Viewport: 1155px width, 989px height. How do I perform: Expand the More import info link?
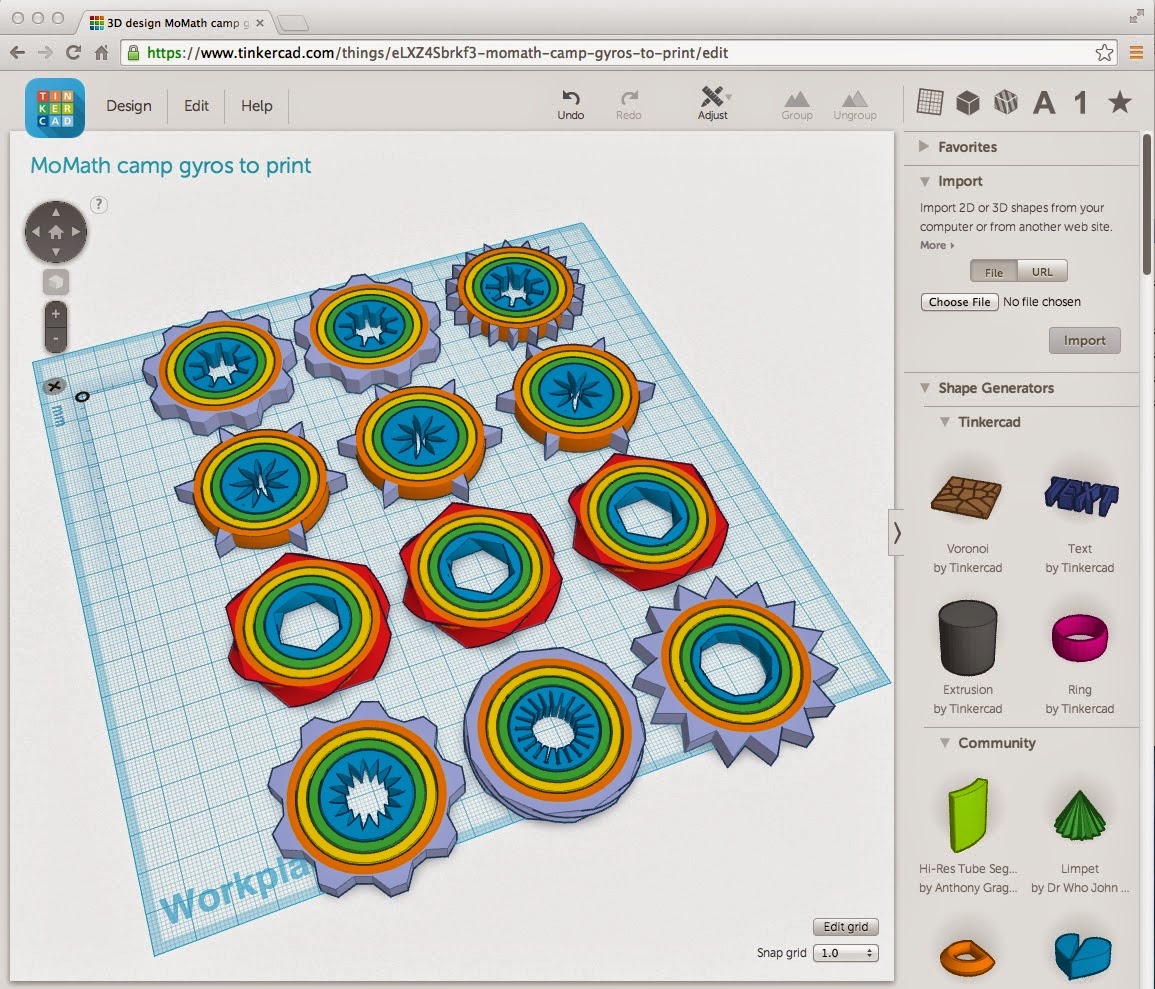coord(937,245)
